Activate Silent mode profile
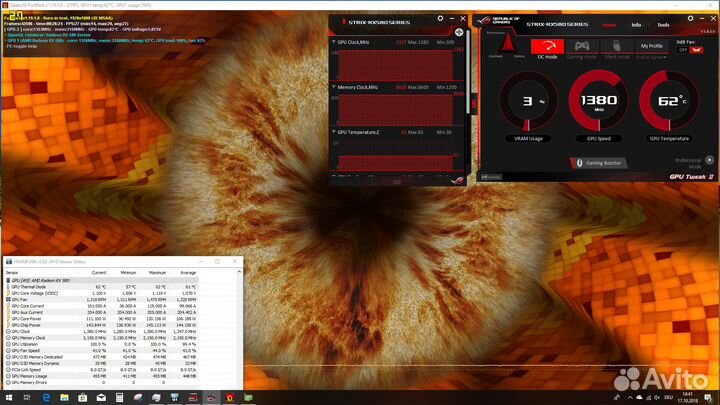The image size is (720, 405). (x=617, y=46)
